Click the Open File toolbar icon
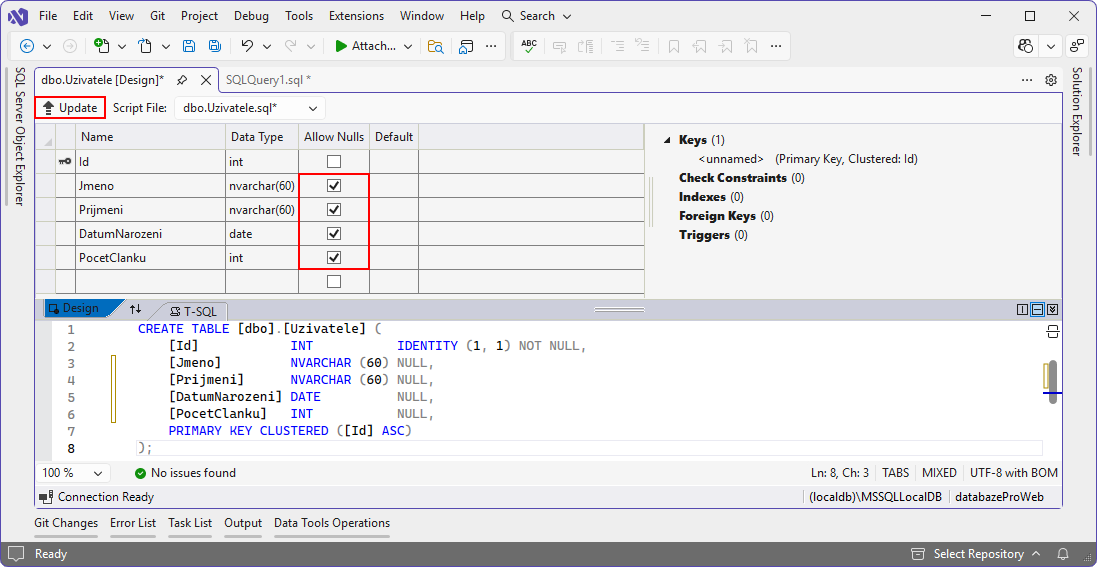Image resolution: width=1097 pixels, height=567 pixels. coord(145,46)
